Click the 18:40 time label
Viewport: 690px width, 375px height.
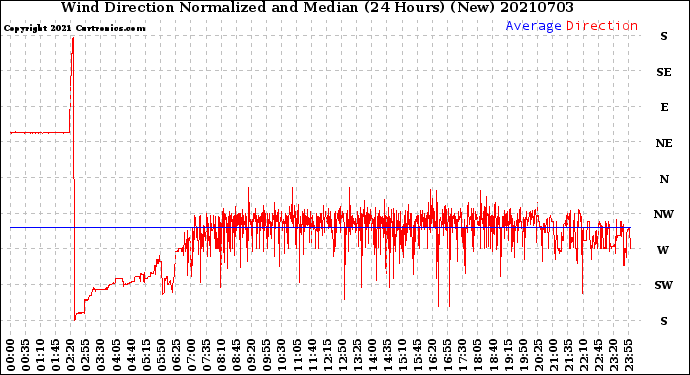492,356
